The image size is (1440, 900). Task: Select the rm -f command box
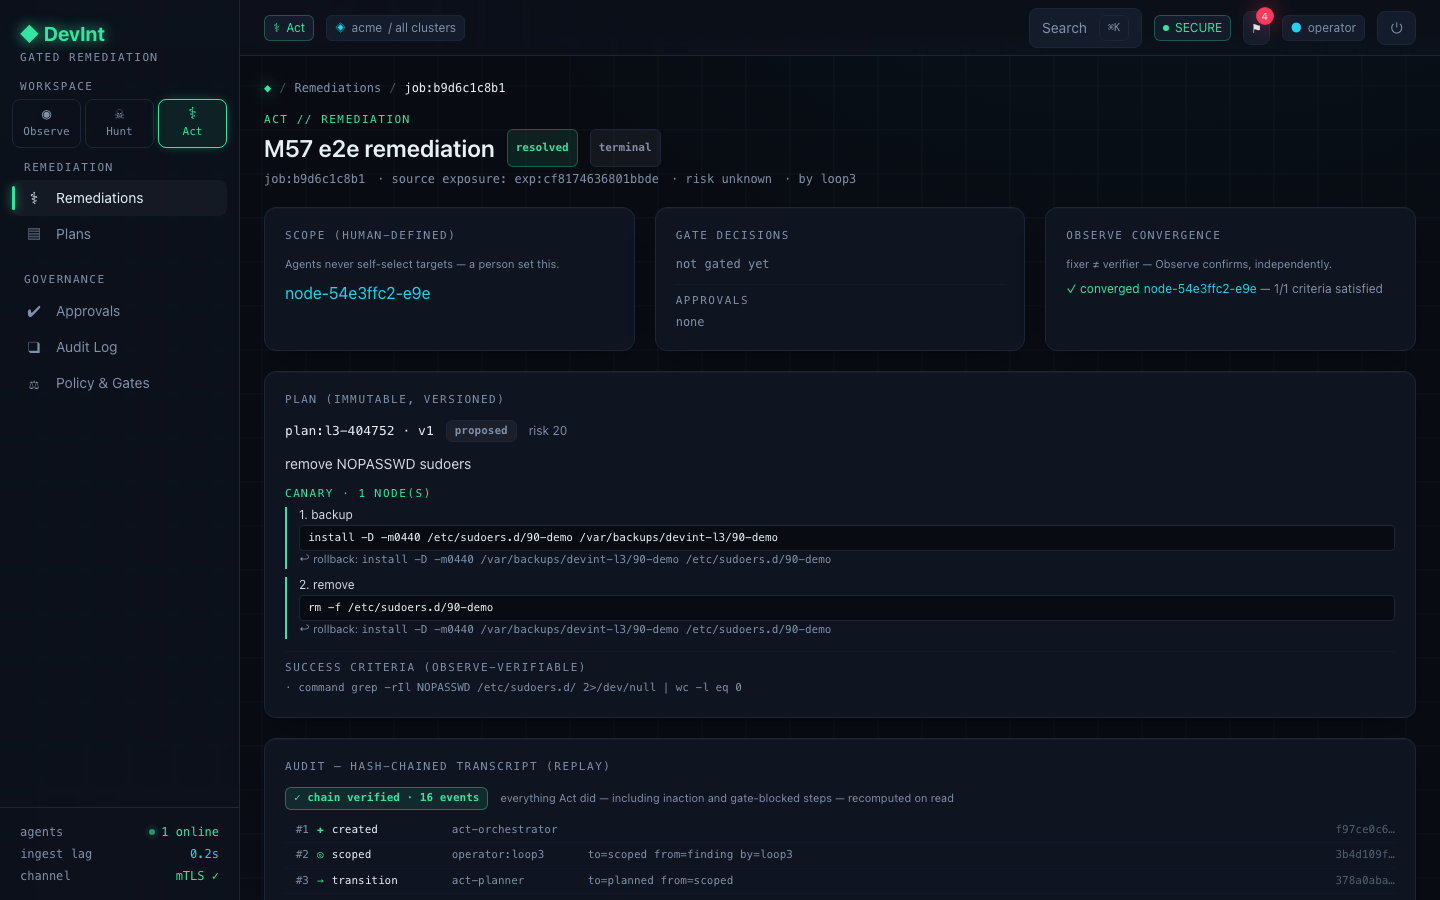[847, 608]
